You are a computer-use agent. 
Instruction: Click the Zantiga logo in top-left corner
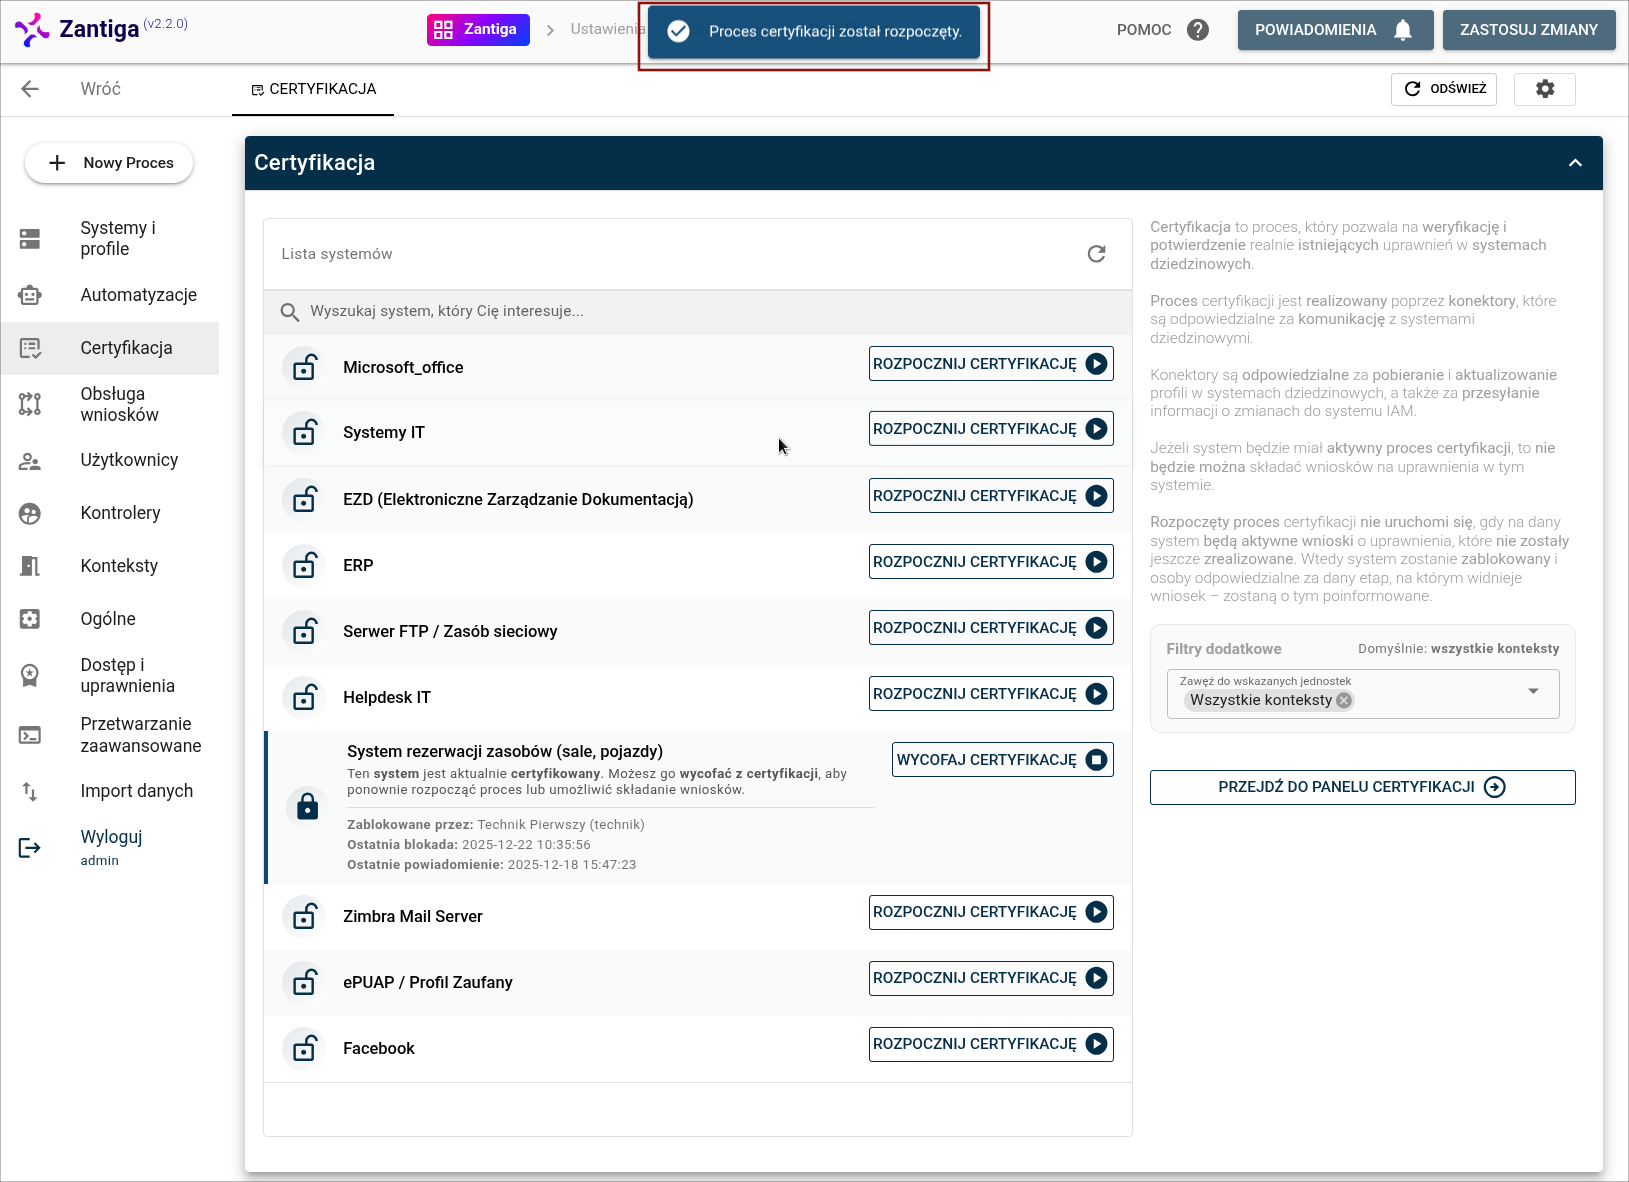coord(32,29)
